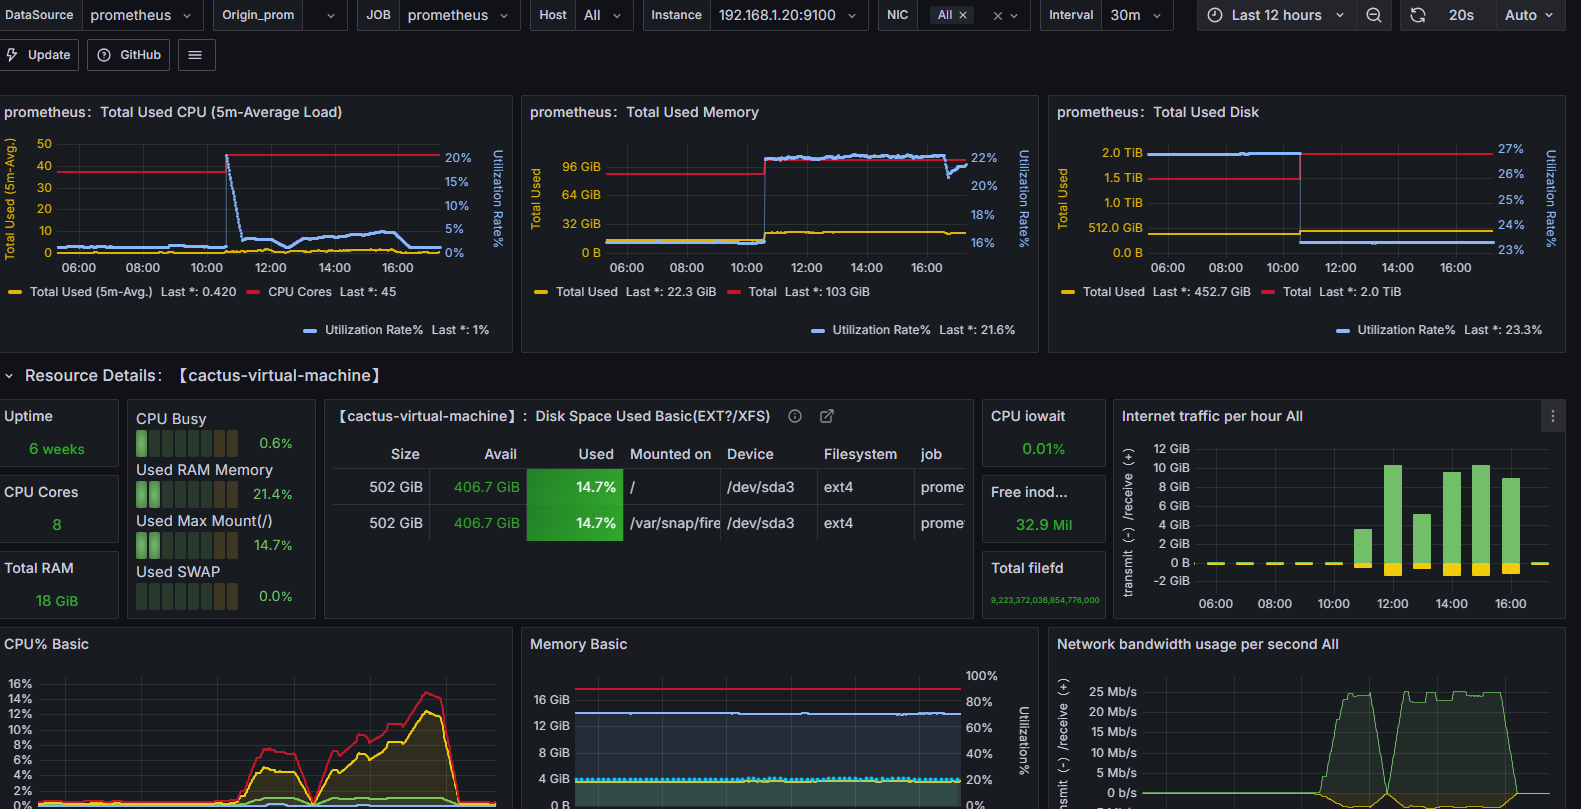The height and width of the screenshot is (809, 1581).
Task: Sort table by Used column header
Action: [x=596, y=454]
